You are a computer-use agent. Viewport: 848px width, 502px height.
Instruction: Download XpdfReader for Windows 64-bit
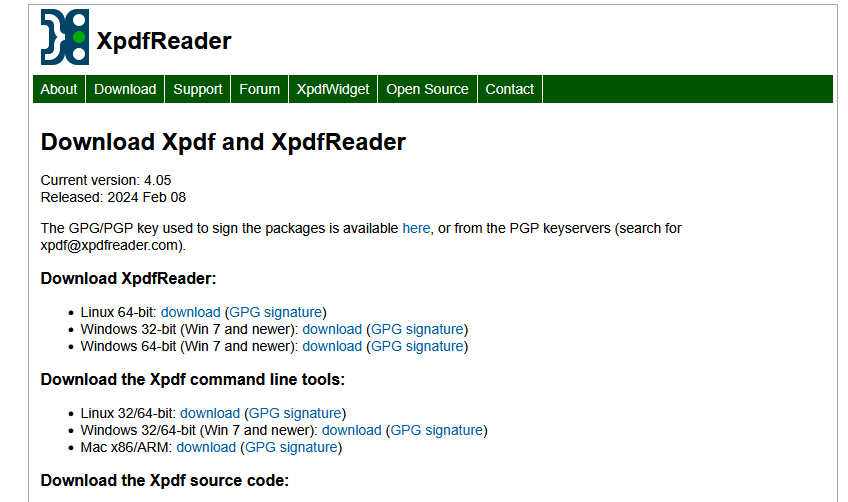click(332, 346)
